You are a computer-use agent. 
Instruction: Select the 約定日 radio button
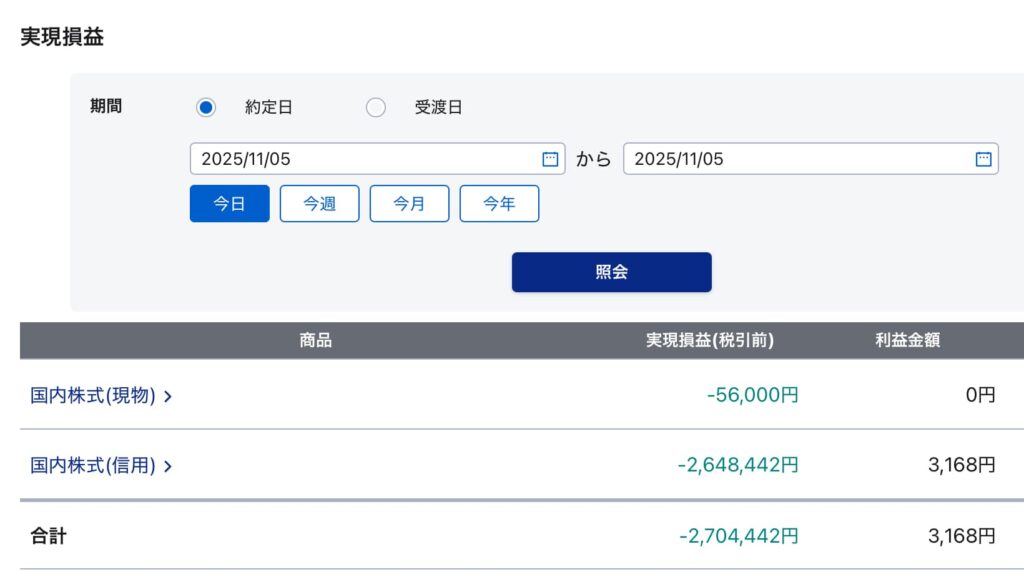206,107
